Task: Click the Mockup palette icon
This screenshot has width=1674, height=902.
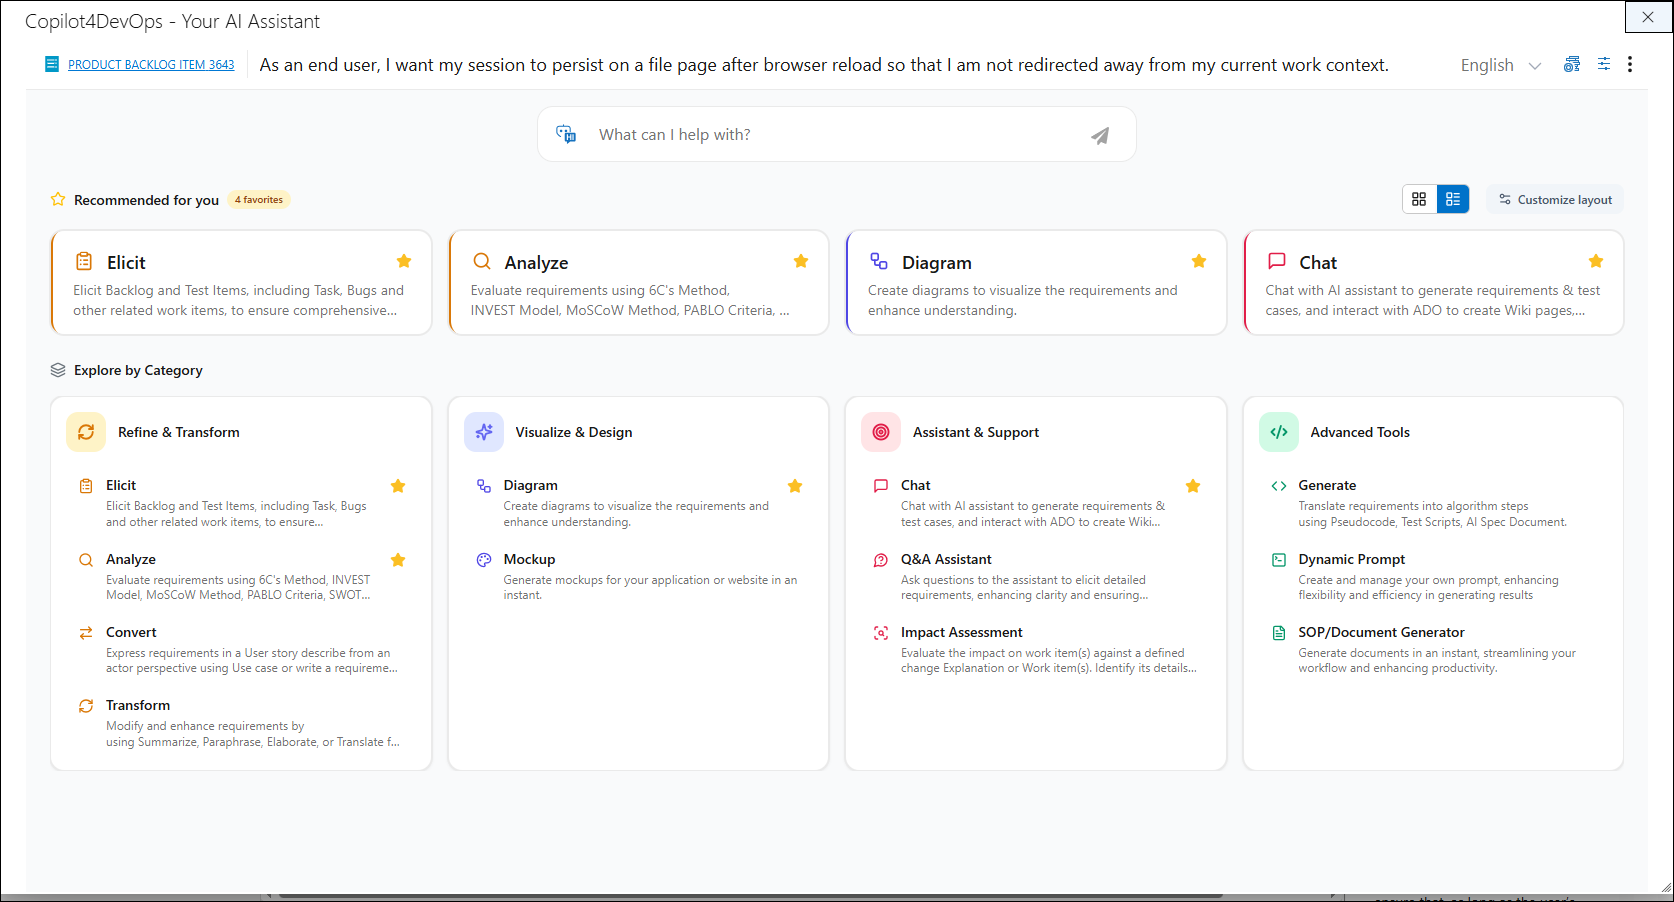Action: pos(484,560)
